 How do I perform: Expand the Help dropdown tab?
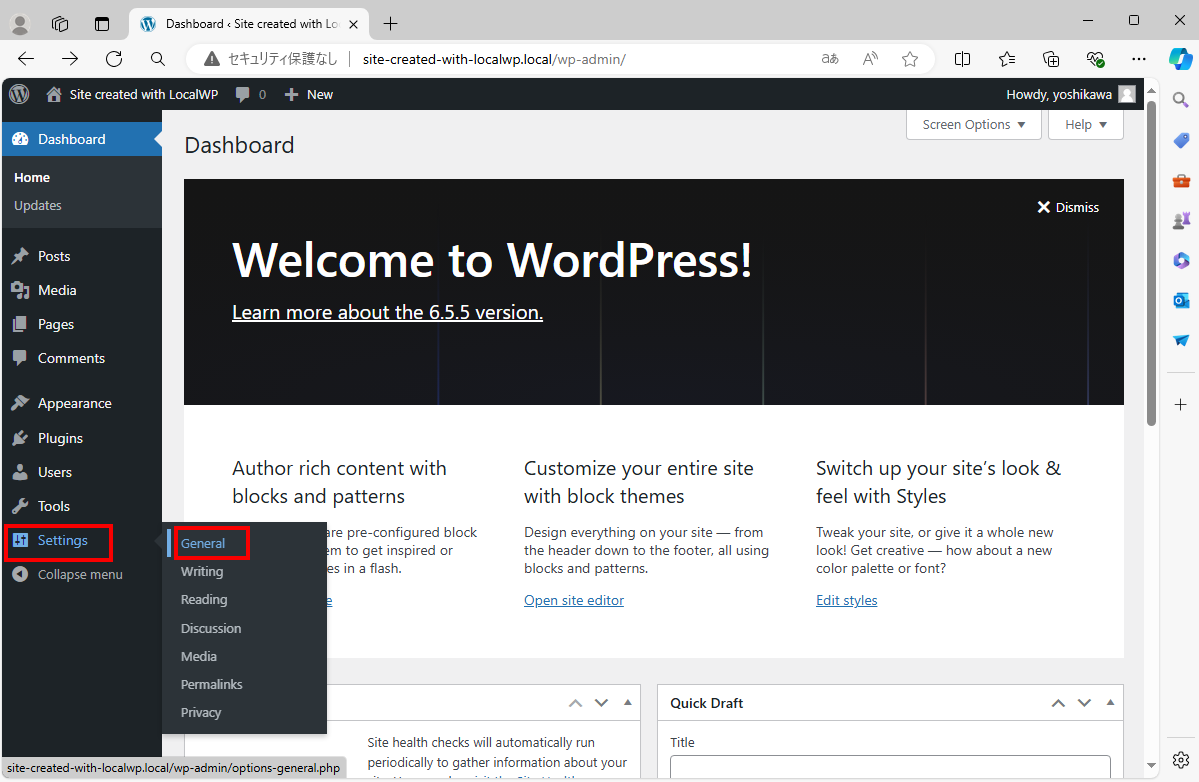(1085, 125)
